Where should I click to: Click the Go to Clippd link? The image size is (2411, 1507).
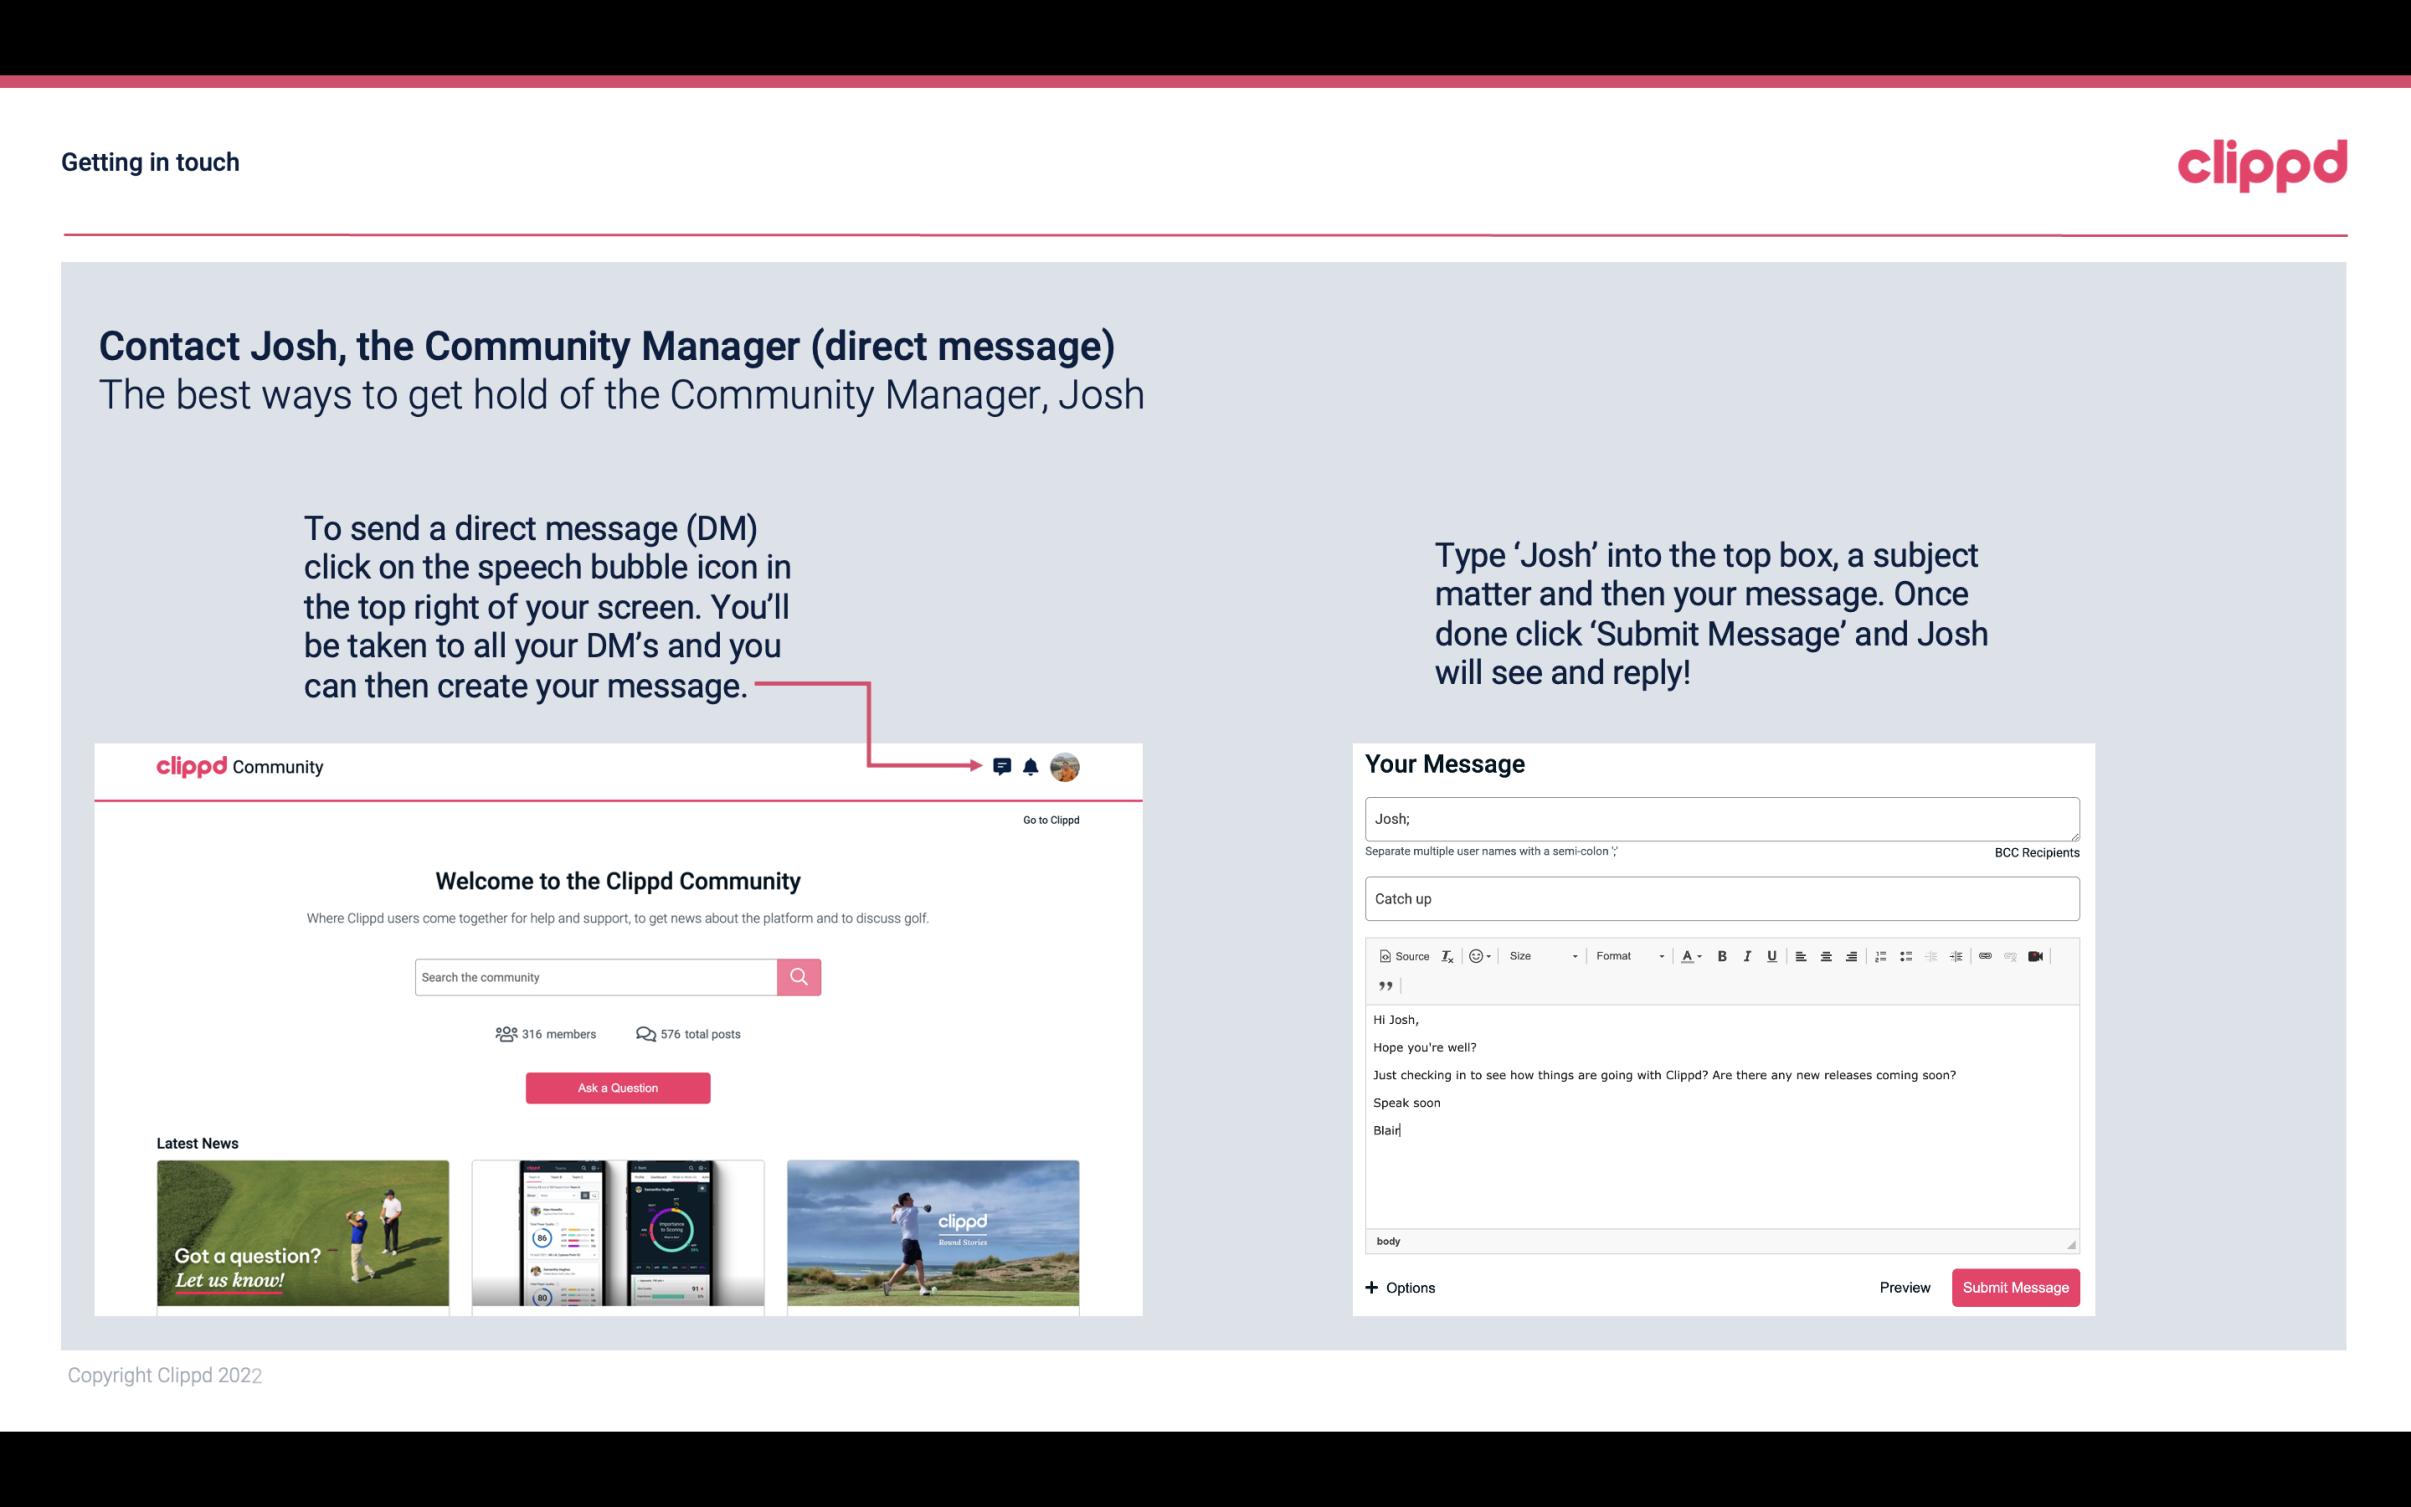pyautogui.click(x=1048, y=819)
